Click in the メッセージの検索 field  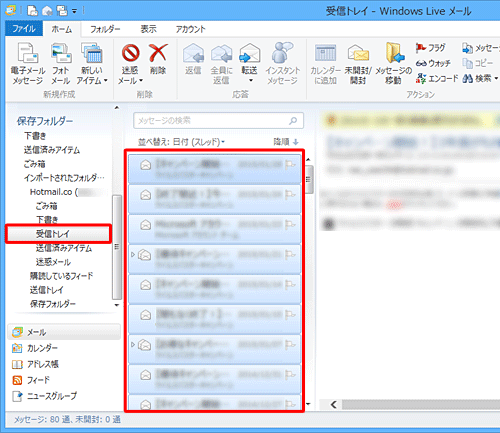click(x=218, y=120)
